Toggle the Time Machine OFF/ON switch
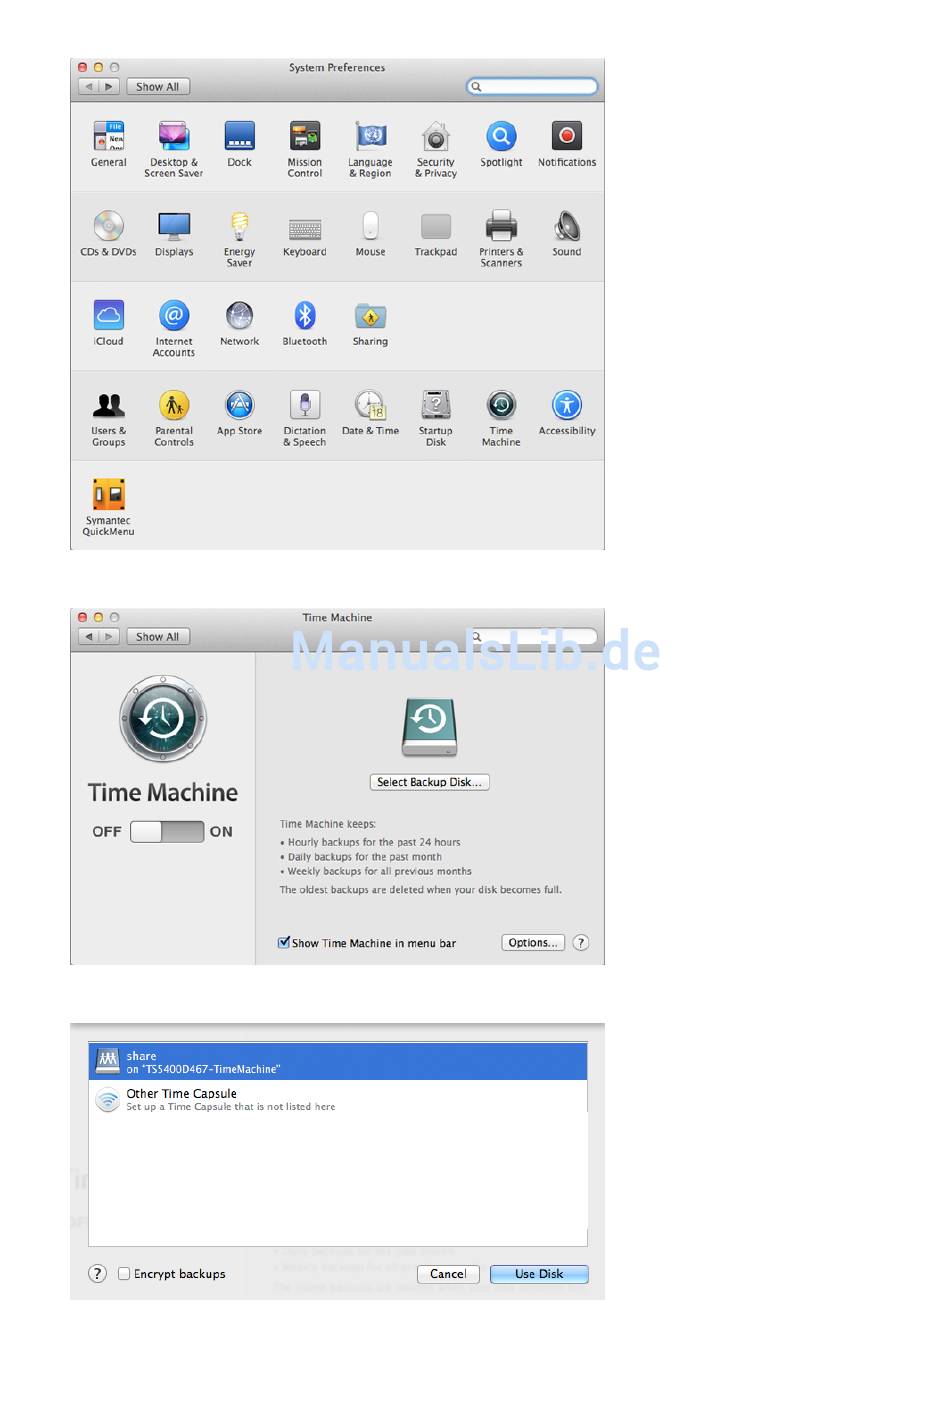The height and width of the screenshot is (1408, 950). pyautogui.click(x=167, y=832)
